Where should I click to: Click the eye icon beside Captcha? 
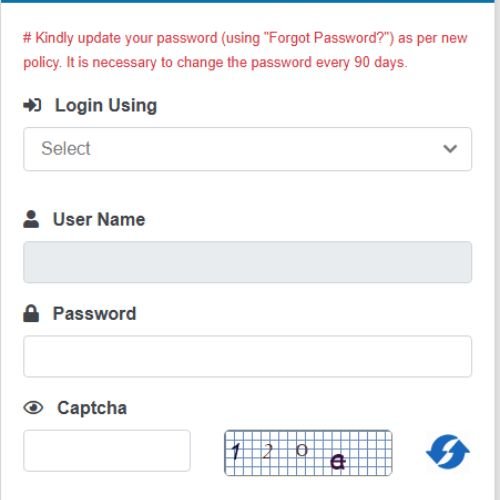(33, 407)
